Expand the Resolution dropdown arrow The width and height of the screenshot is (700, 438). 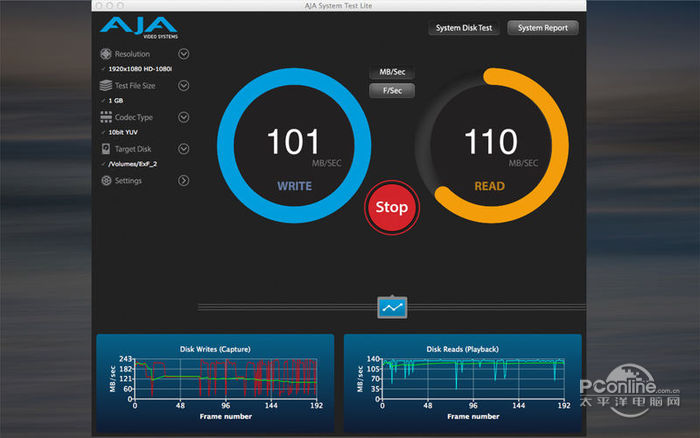[x=183, y=54]
